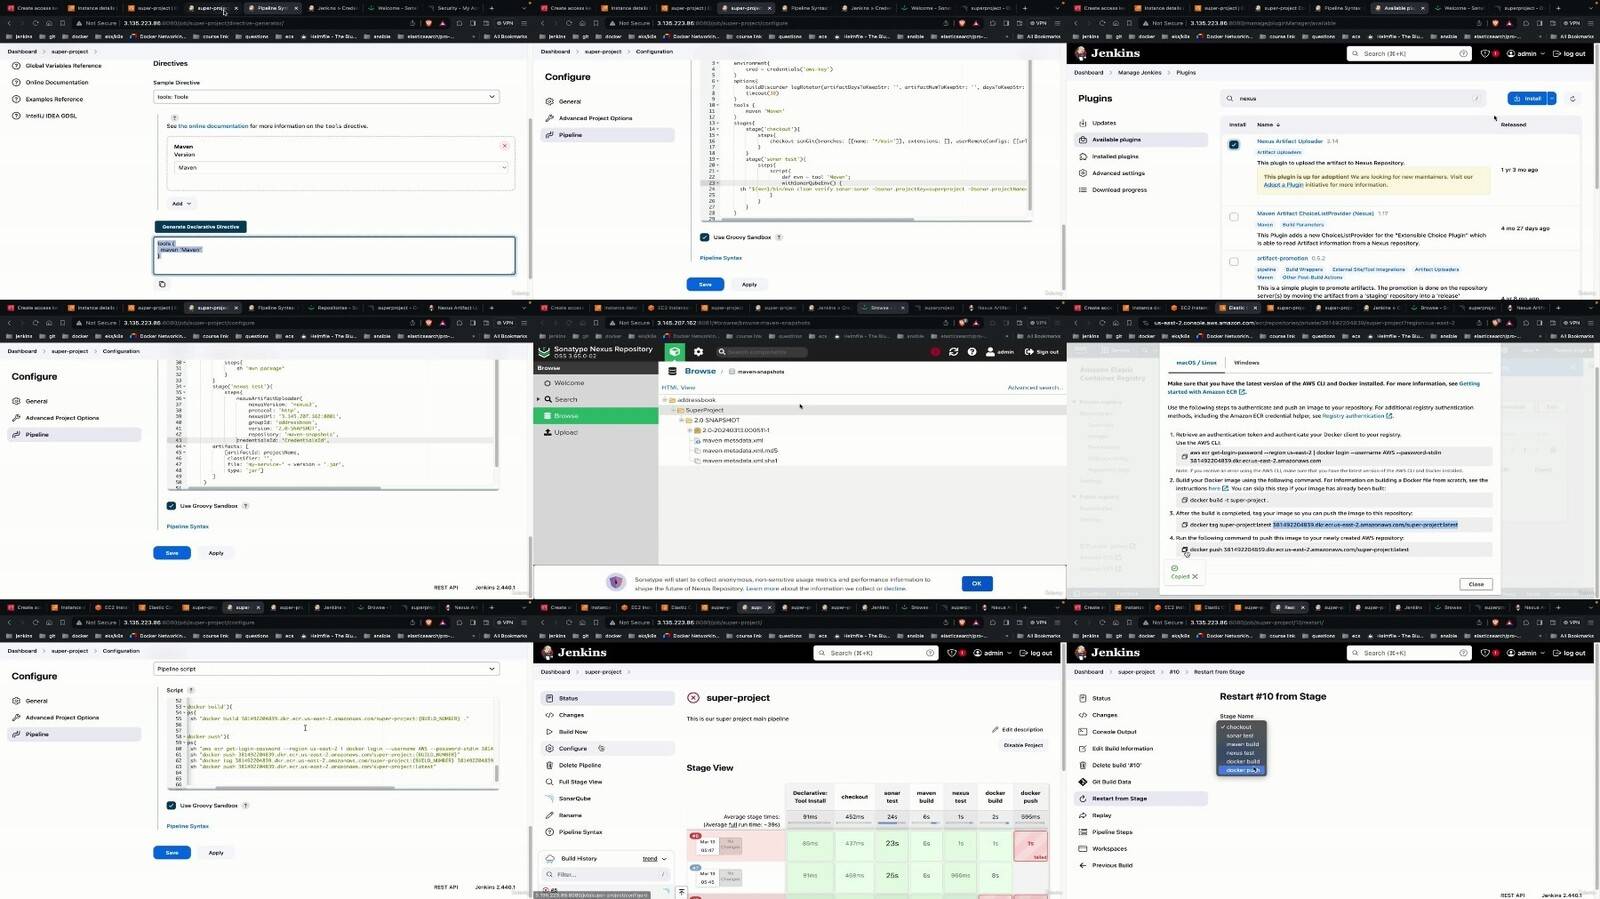Open Git Build Data in build #10 sidebar
Image resolution: width=1600 pixels, height=899 pixels.
pyautogui.click(x=1111, y=782)
